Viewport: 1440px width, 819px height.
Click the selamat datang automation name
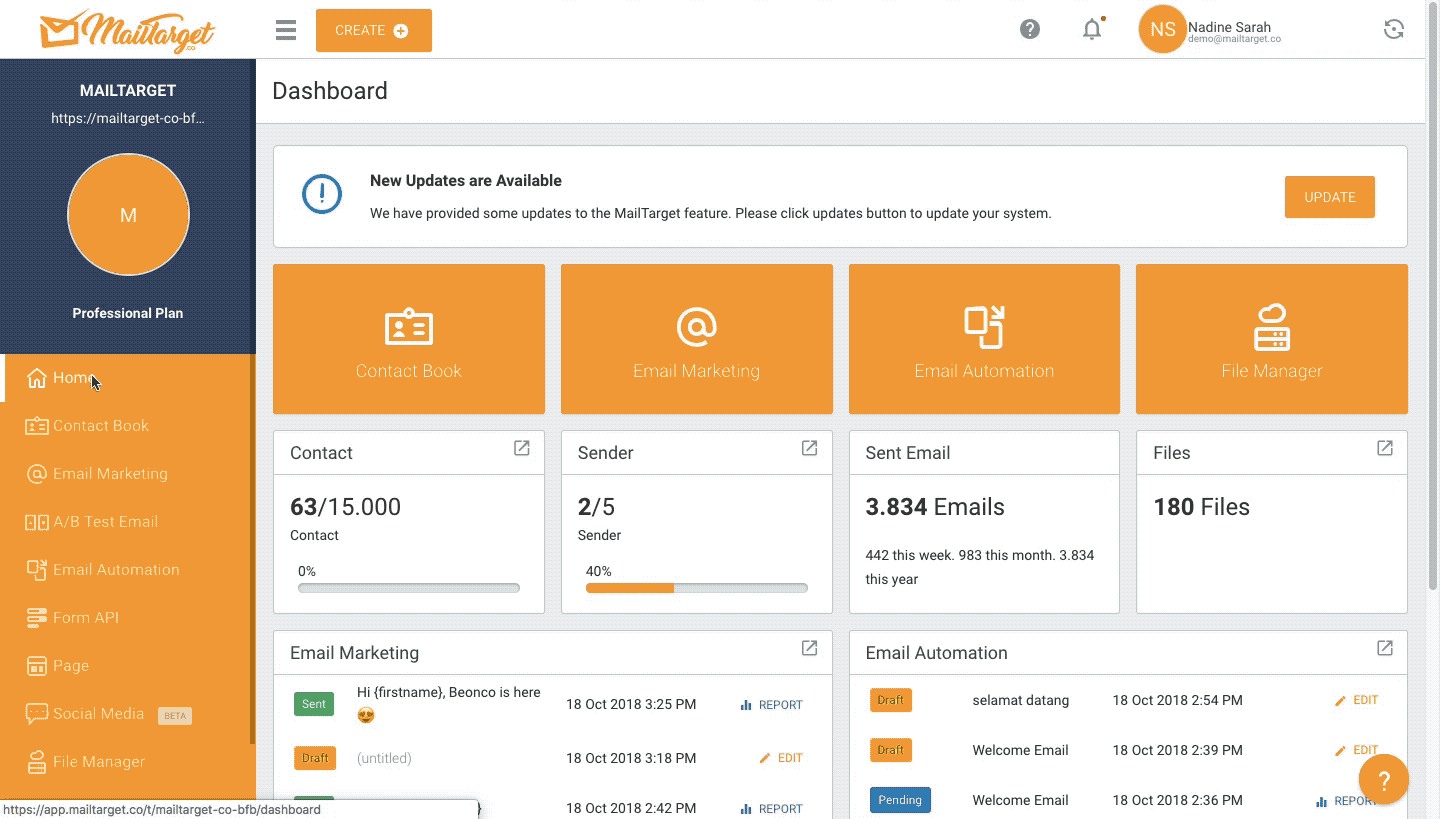(1020, 700)
